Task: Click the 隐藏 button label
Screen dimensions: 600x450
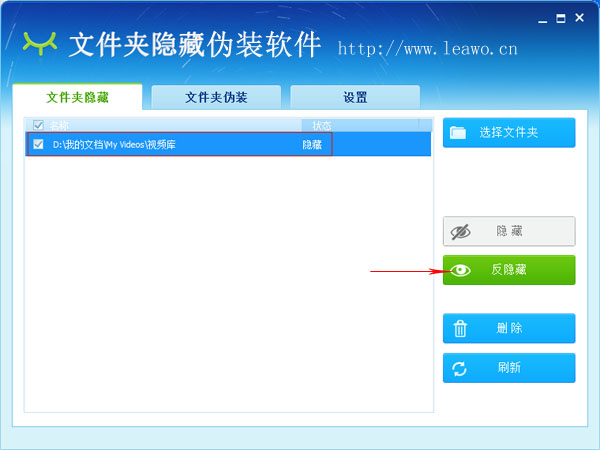Action: click(x=509, y=231)
